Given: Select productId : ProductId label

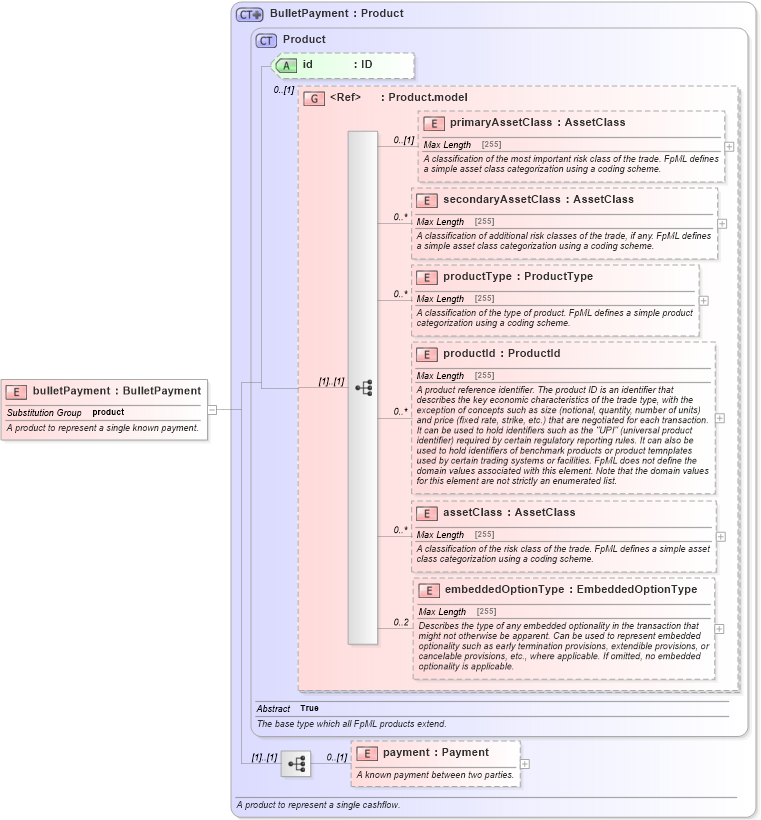Looking at the screenshot, I should pyautogui.click(x=502, y=354).
